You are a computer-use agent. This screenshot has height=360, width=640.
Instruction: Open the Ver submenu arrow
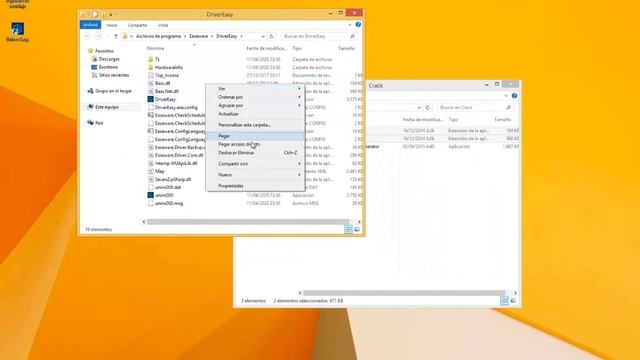coord(299,89)
